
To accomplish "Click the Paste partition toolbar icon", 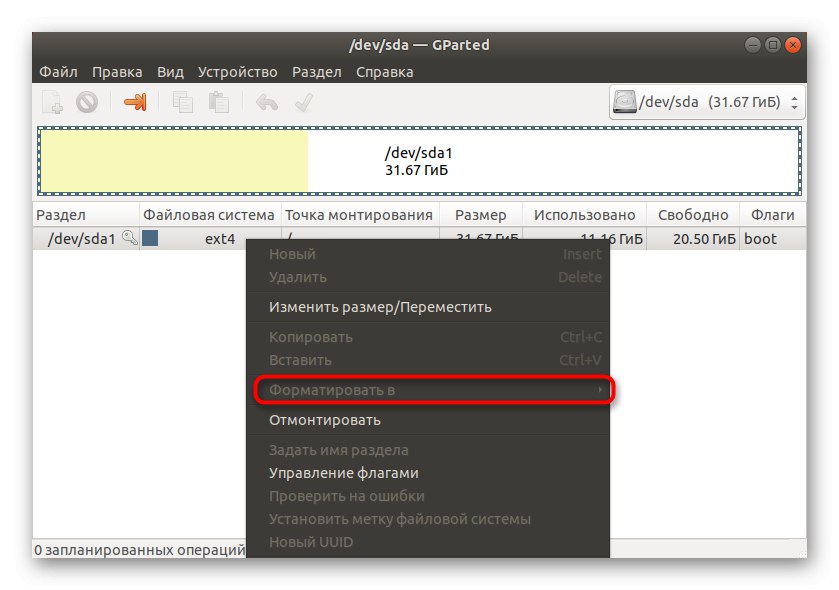I will point(218,102).
